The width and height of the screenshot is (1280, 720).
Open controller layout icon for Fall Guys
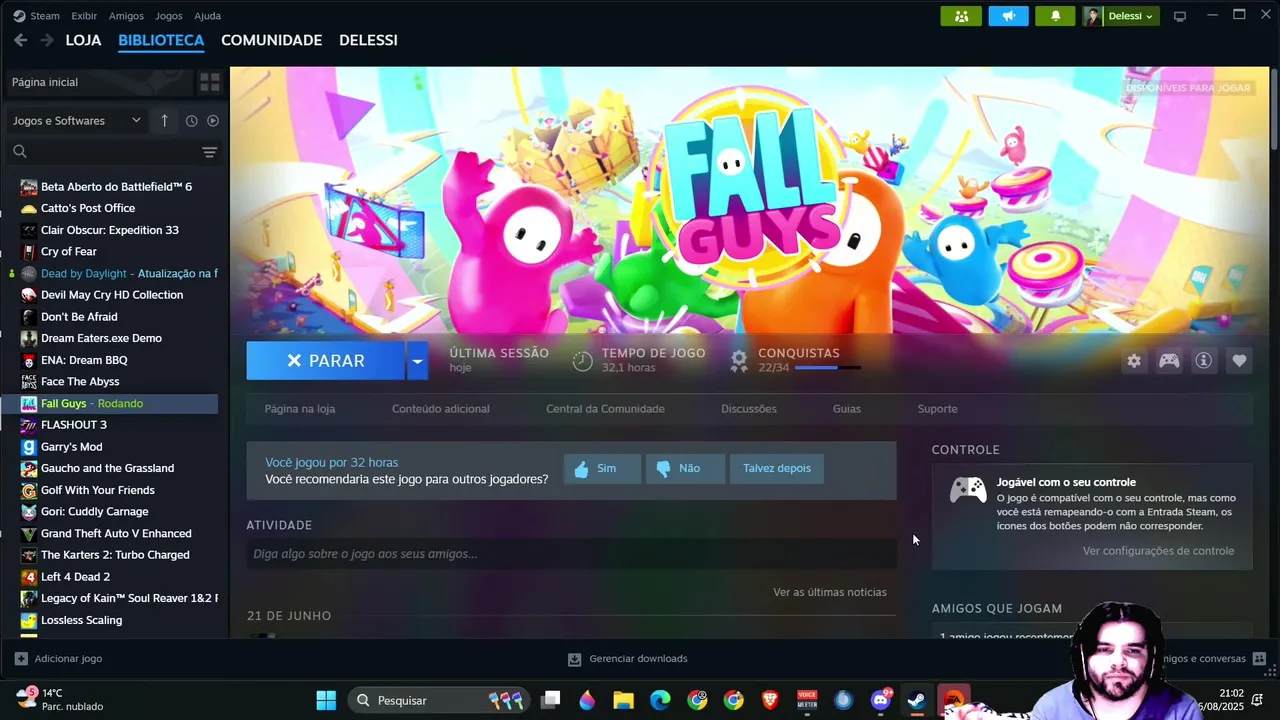(1169, 361)
